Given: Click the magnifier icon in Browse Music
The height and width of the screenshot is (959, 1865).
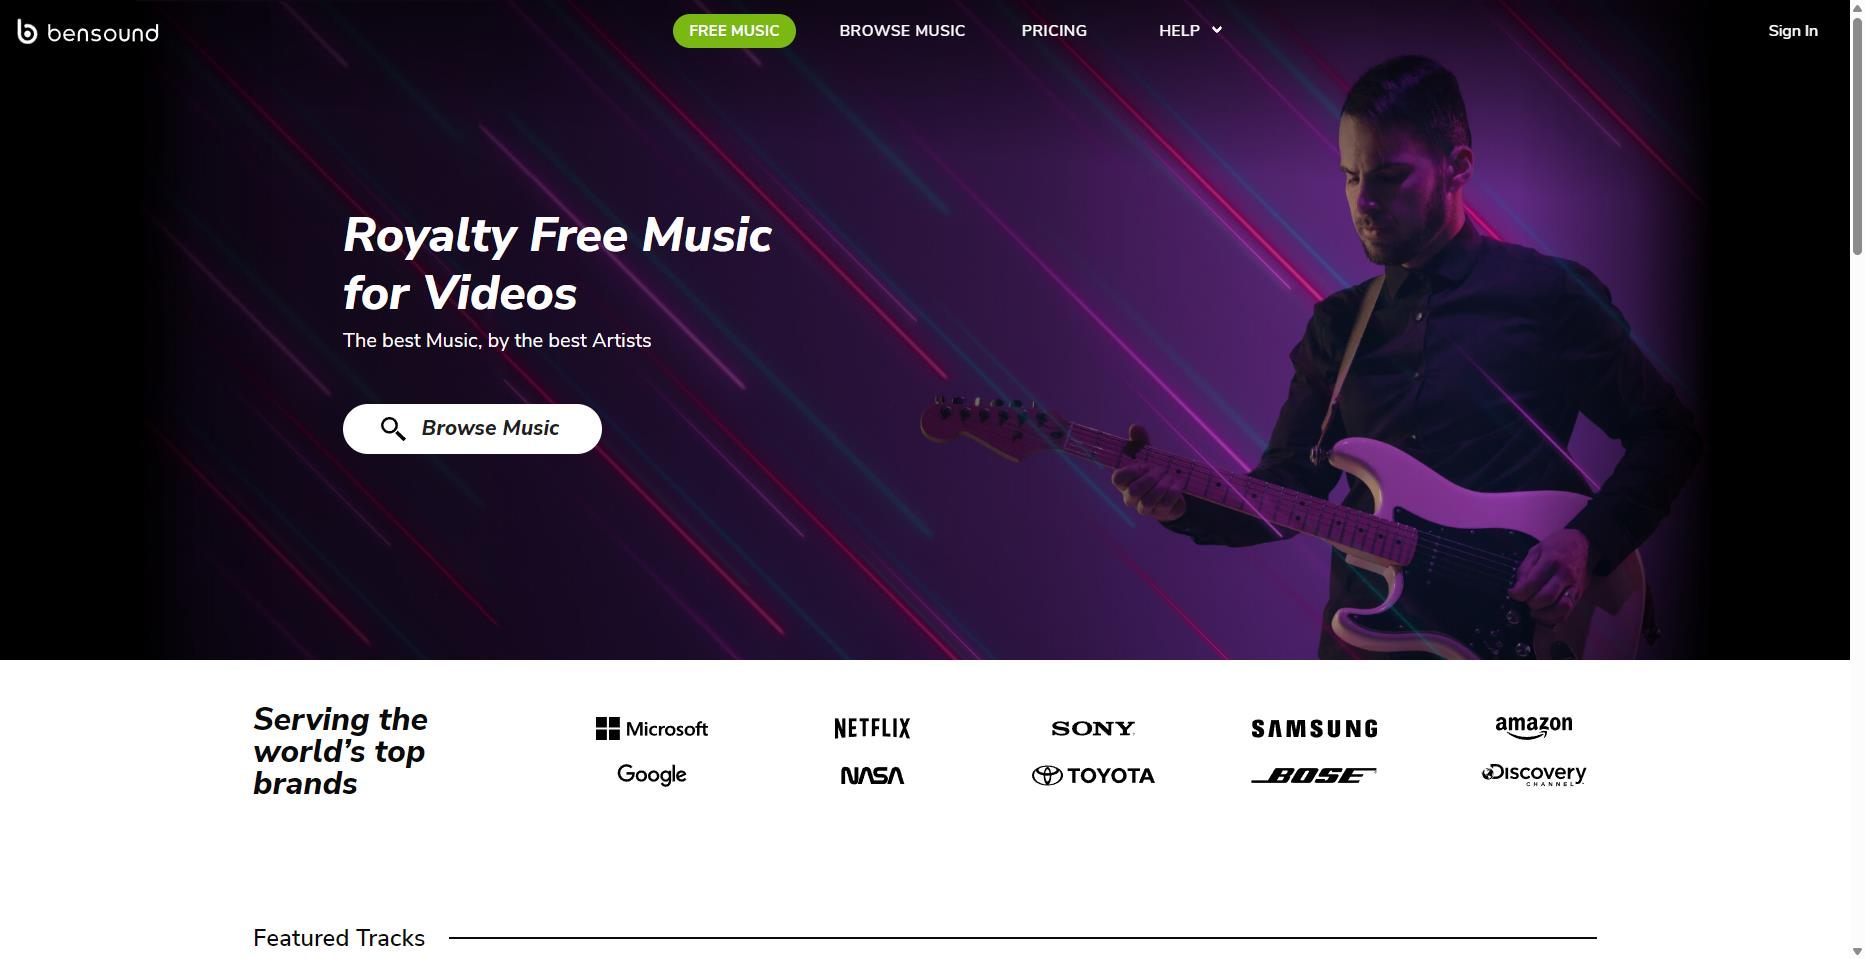Looking at the screenshot, I should [x=393, y=429].
